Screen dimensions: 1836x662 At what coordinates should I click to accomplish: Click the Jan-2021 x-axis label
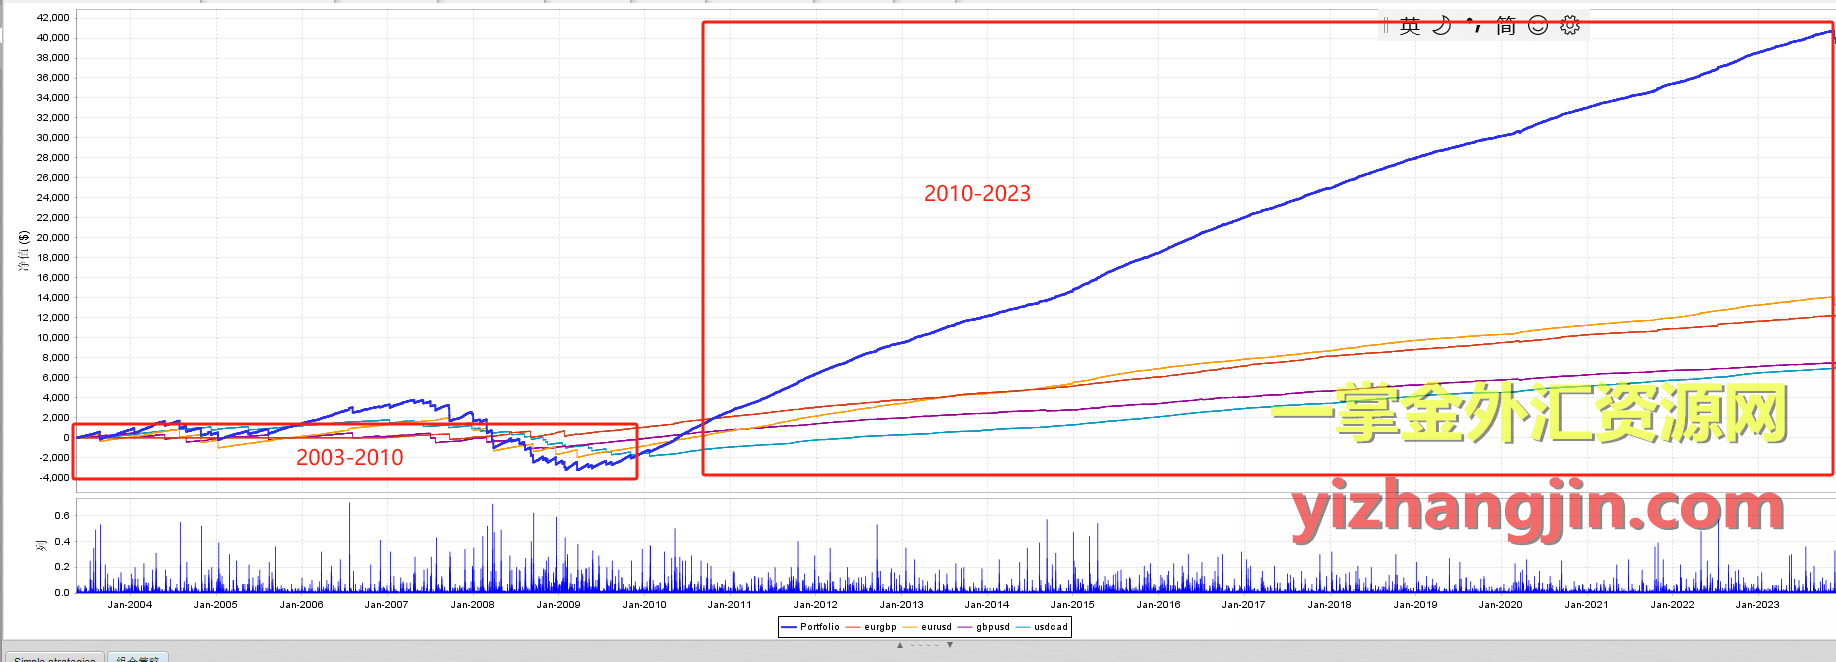pyautogui.click(x=1586, y=605)
